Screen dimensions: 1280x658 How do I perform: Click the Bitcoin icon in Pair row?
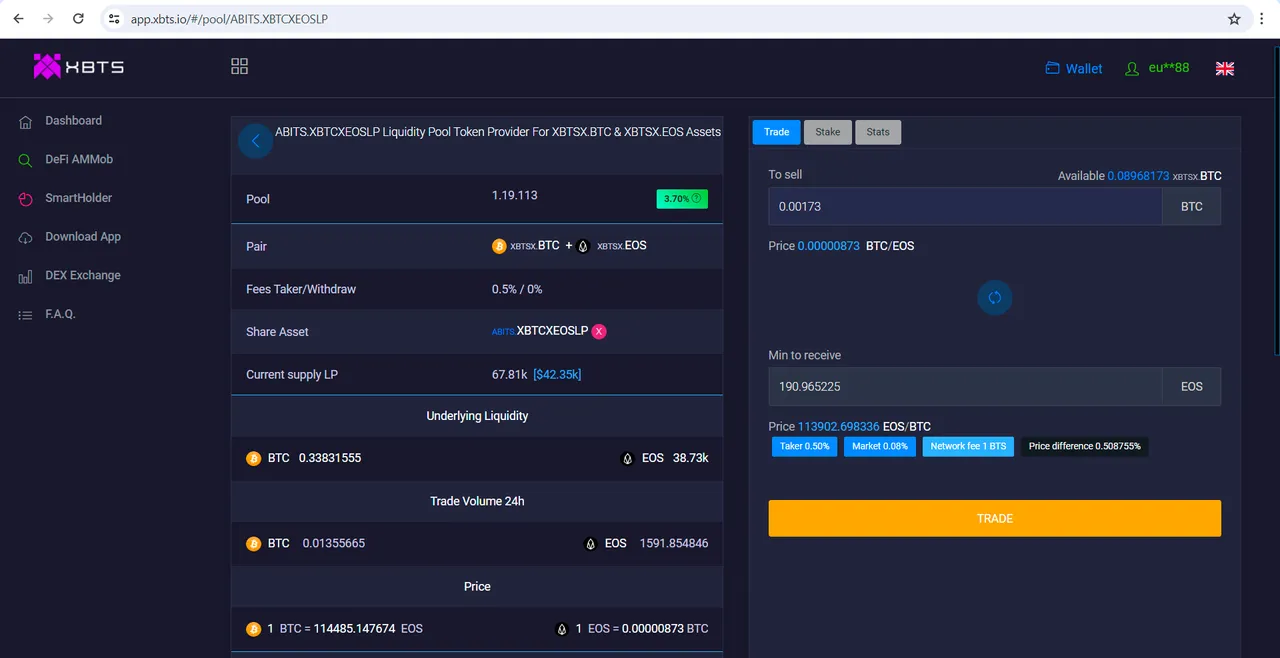pyautogui.click(x=499, y=246)
